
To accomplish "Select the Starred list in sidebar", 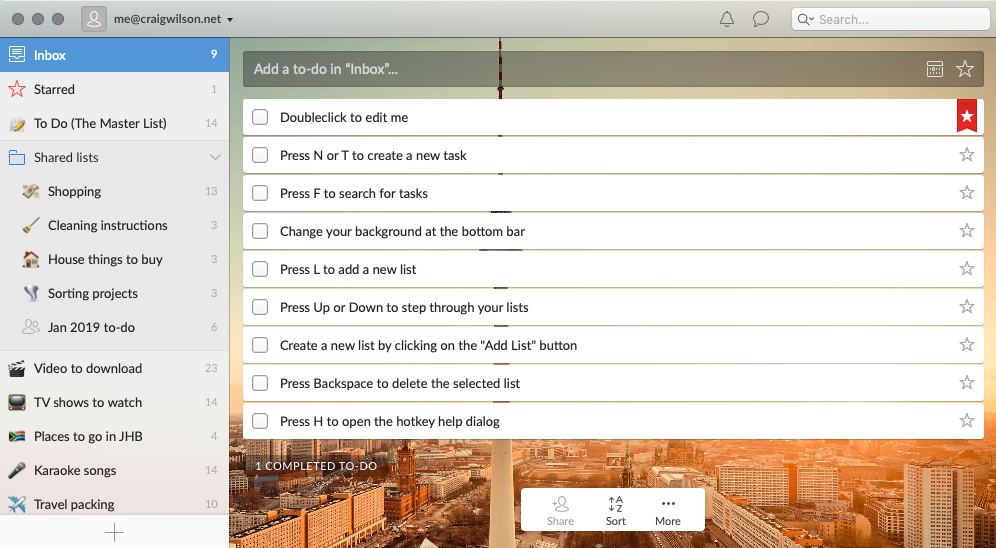I will (x=54, y=89).
